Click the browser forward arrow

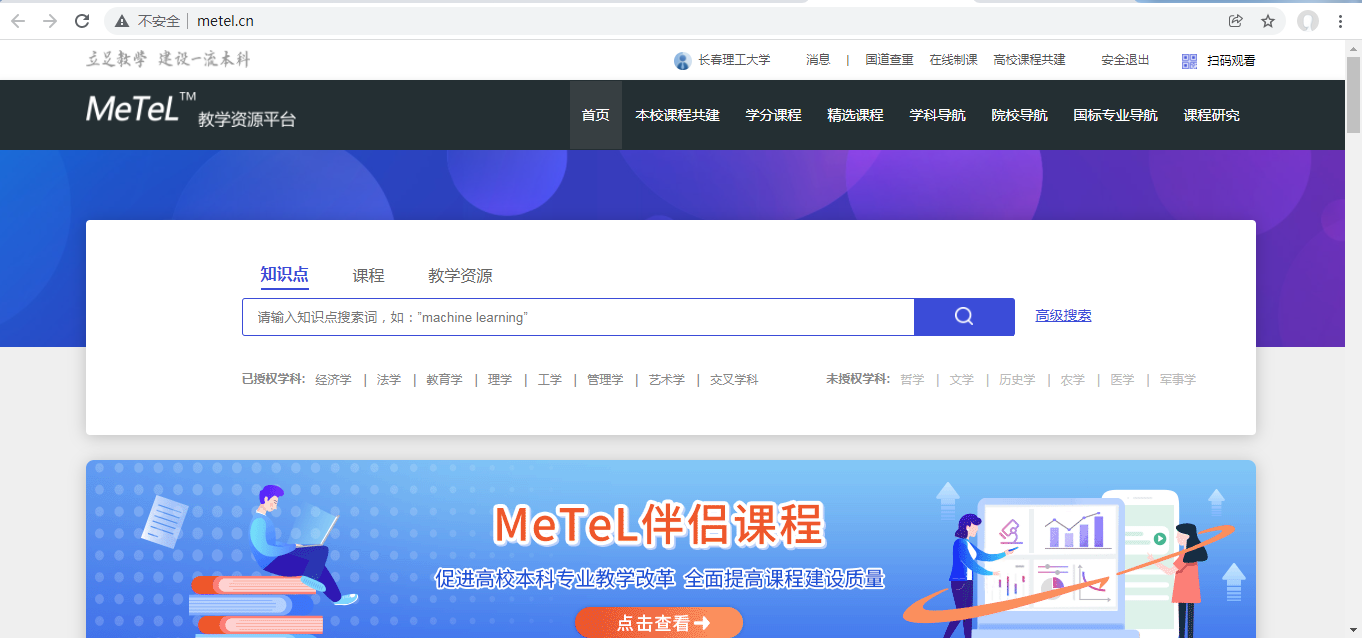click(x=50, y=21)
